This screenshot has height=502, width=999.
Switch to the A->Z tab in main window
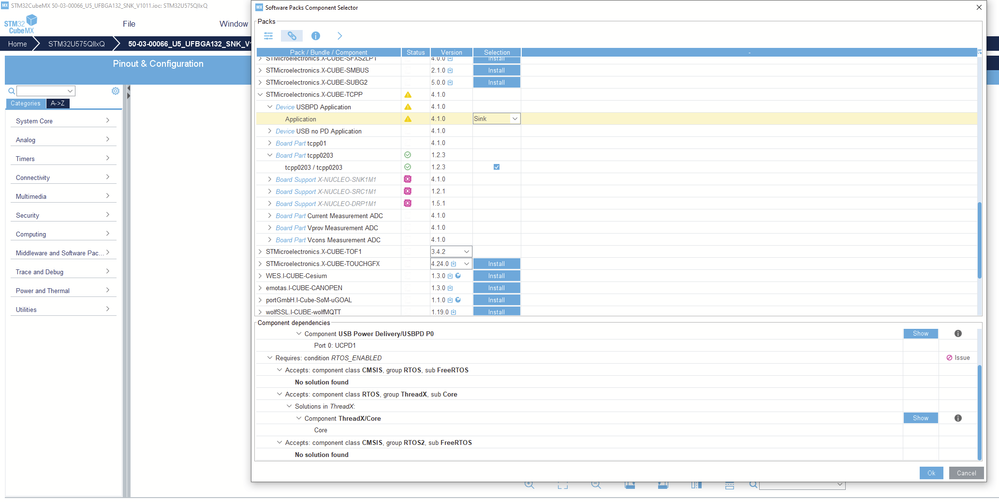pyautogui.click(x=57, y=103)
